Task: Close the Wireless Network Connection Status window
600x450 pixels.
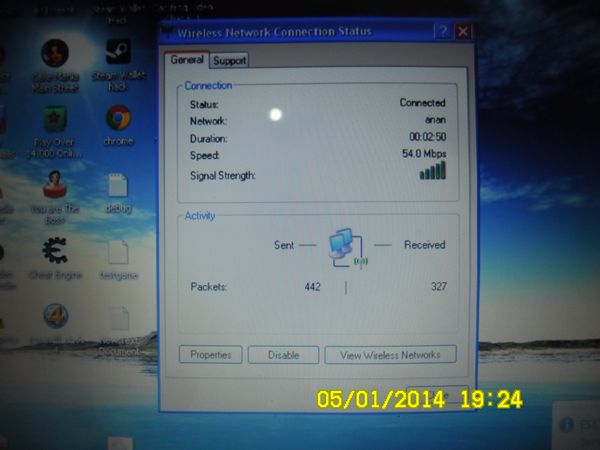Action: (x=462, y=31)
